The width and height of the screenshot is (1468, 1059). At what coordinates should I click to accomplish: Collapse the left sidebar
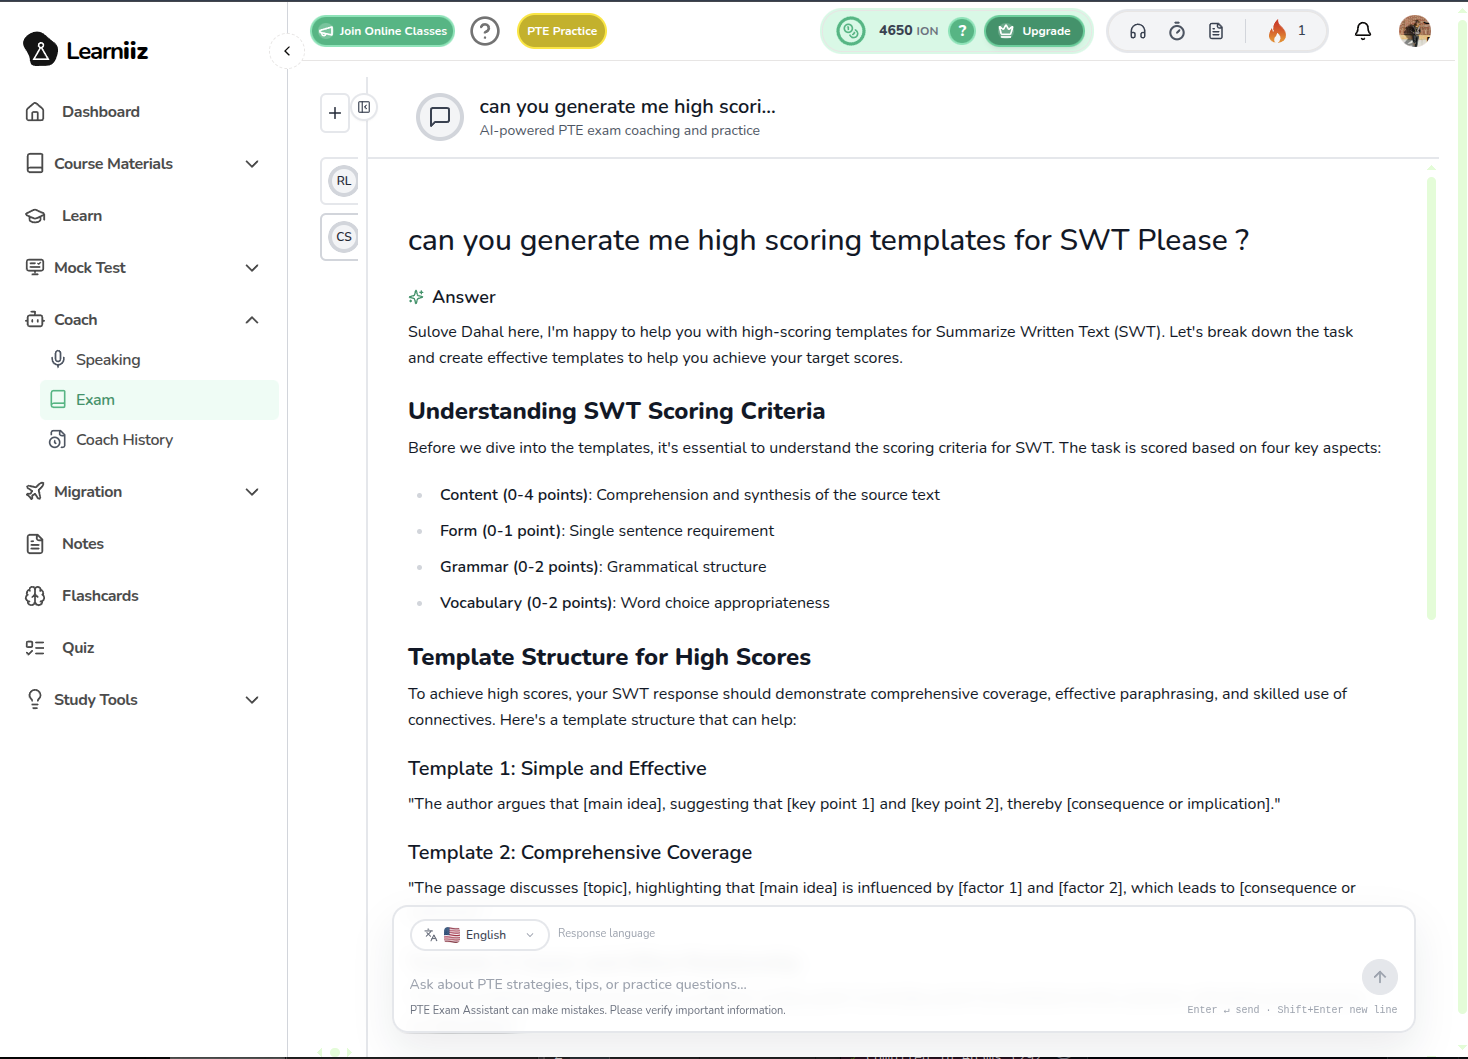tap(287, 51)
